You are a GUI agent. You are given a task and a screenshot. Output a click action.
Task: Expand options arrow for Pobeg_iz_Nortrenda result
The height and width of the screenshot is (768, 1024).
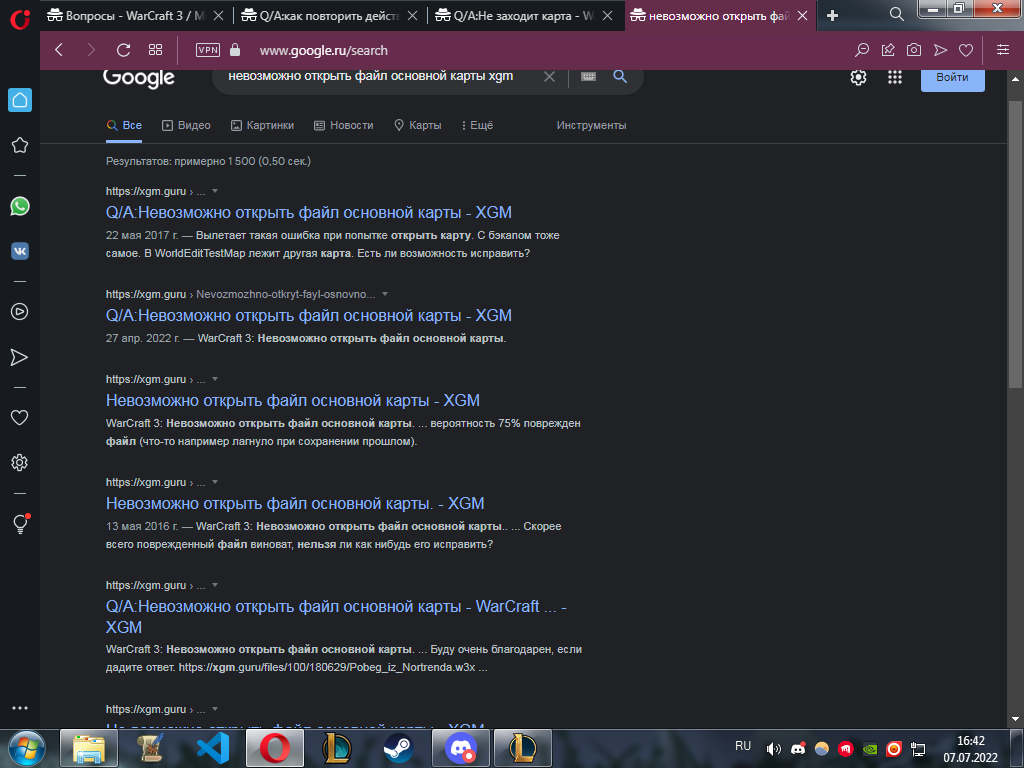click(215, 586)
